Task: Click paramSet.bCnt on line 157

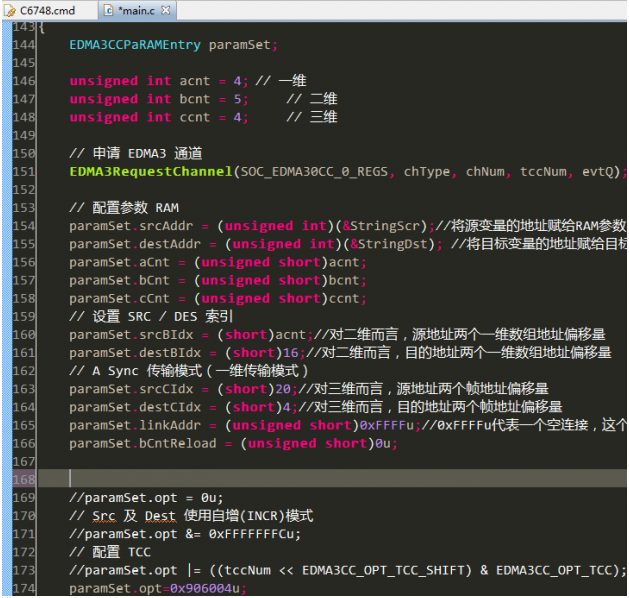Action: (119, 280)
